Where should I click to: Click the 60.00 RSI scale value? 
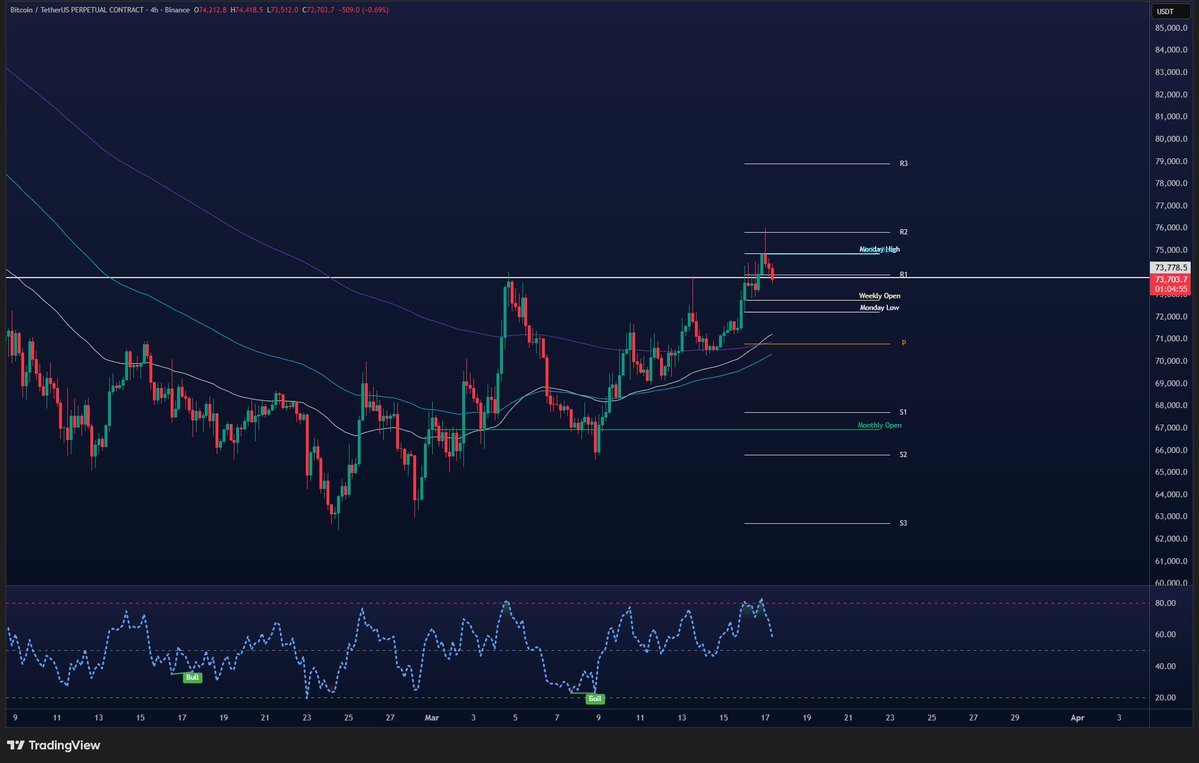1165,635
